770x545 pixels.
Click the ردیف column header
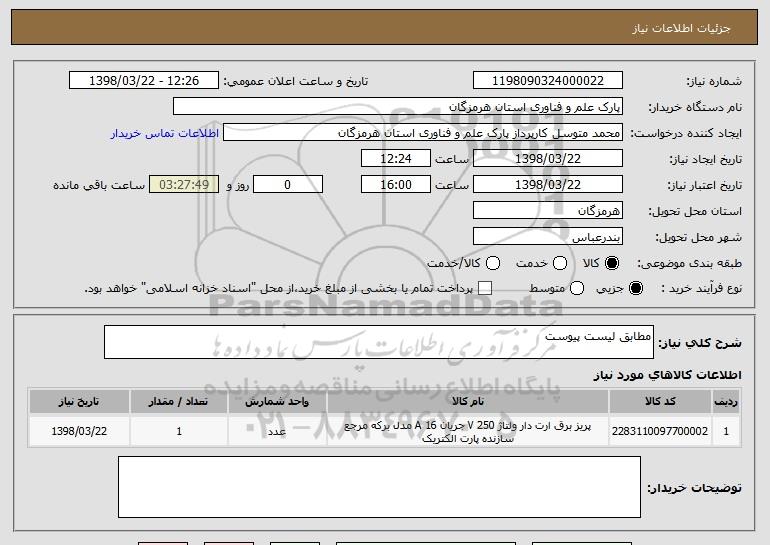point(726,402)
